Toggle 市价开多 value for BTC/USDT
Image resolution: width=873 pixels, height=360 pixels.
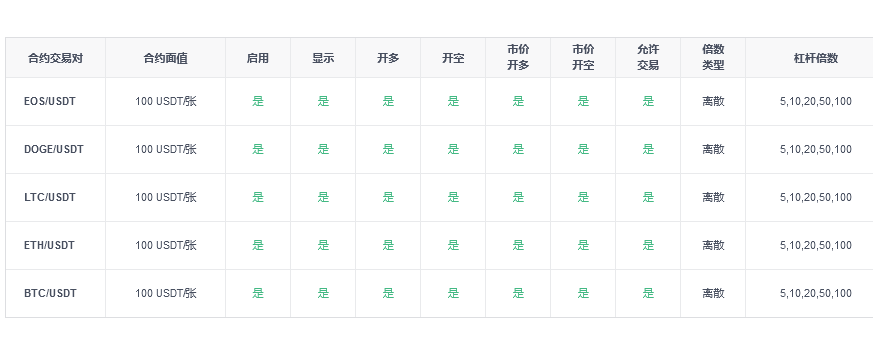click(x=518, y=293)
